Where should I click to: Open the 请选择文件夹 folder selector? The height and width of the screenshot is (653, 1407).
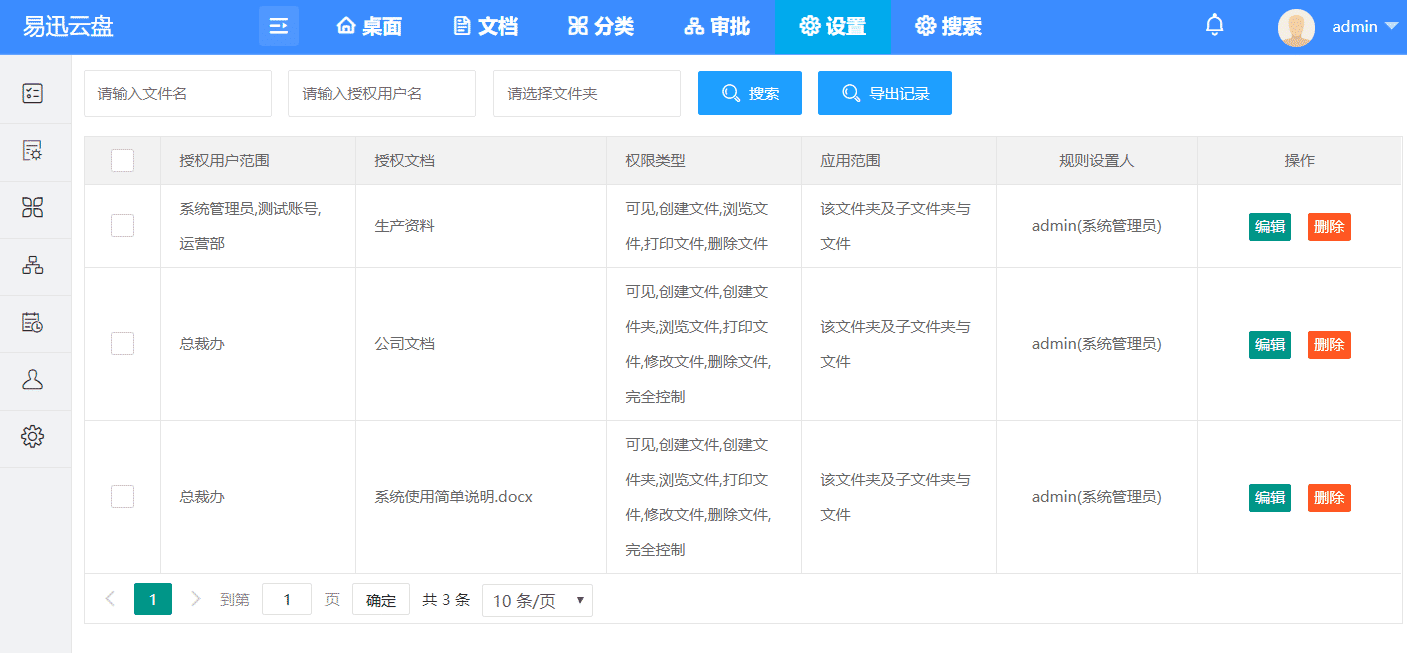[x=587, y=93]
